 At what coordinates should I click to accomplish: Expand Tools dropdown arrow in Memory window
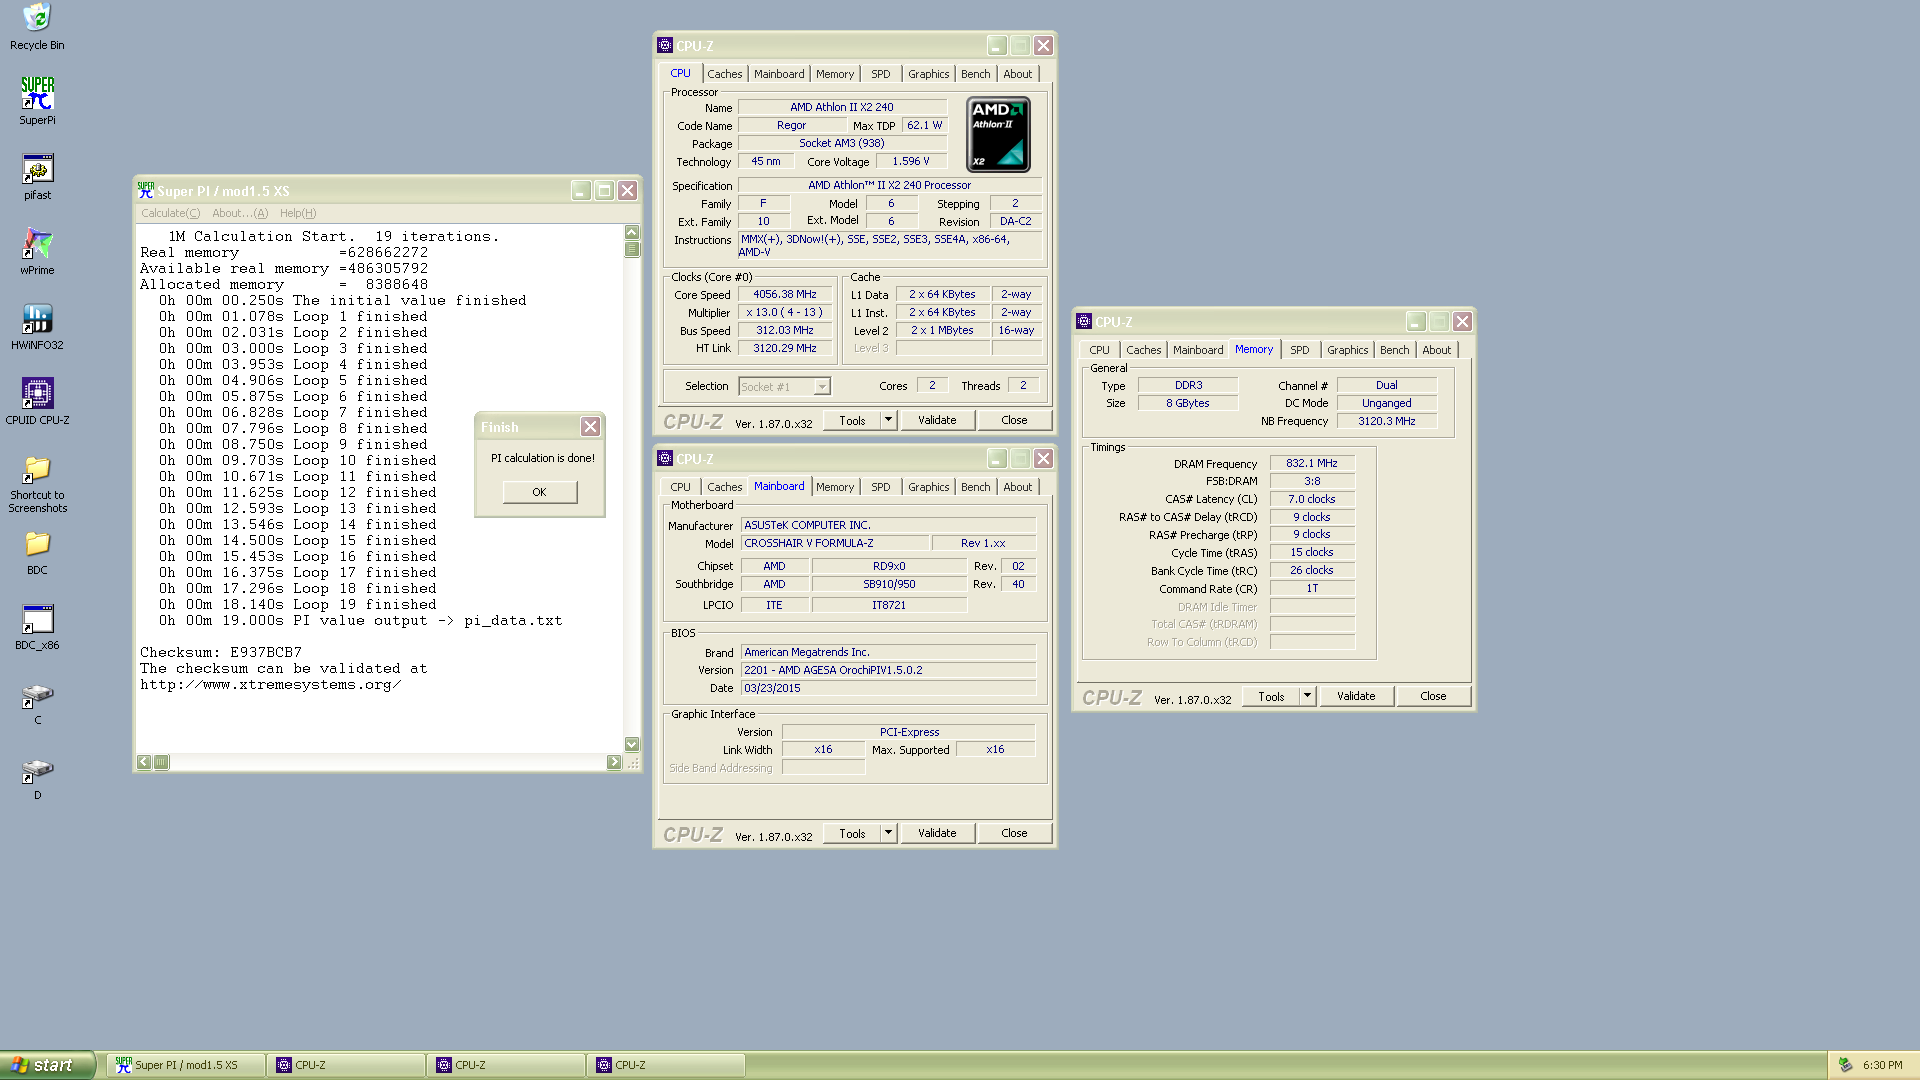click(x=1307, y=696)
